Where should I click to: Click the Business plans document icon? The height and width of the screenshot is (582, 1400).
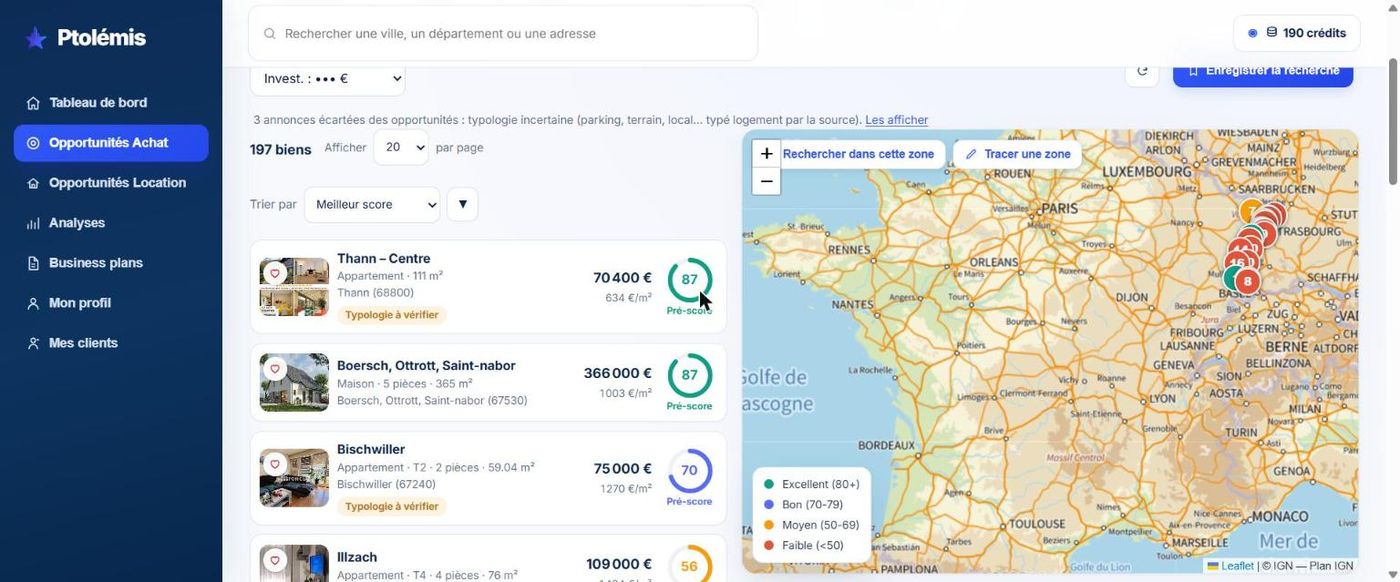[x=33, y=263]
